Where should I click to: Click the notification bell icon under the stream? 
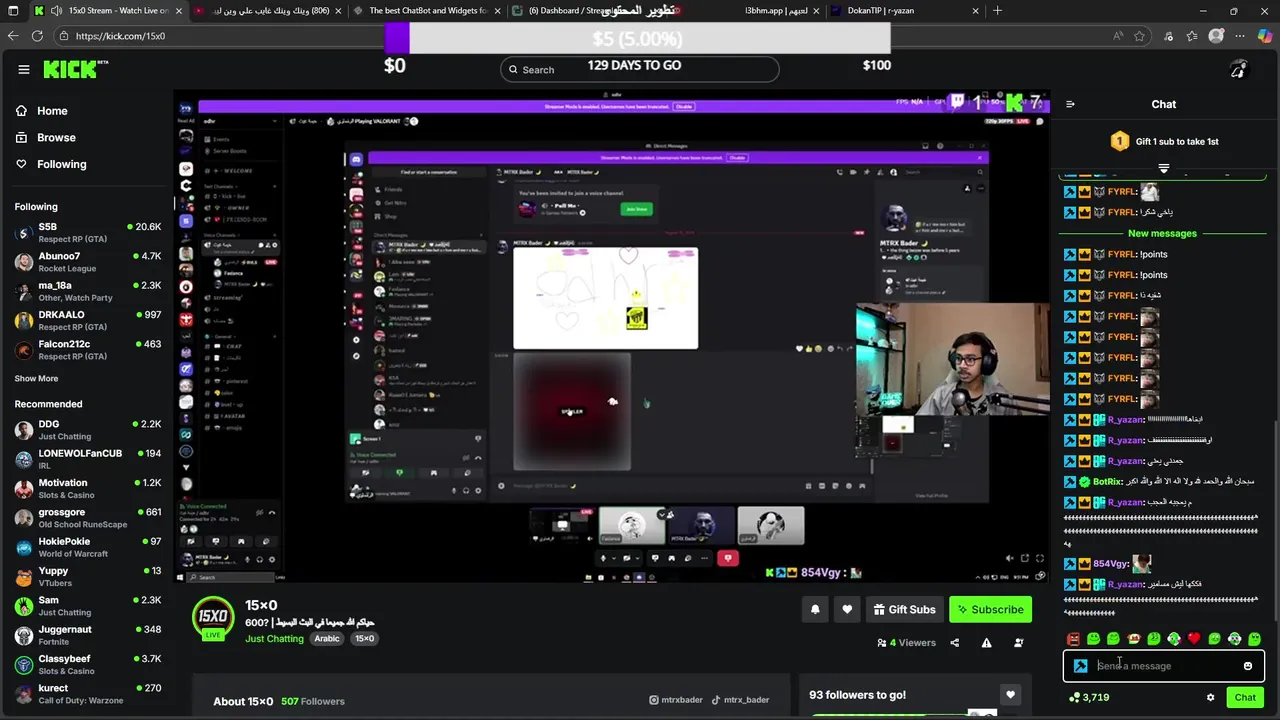815,609
